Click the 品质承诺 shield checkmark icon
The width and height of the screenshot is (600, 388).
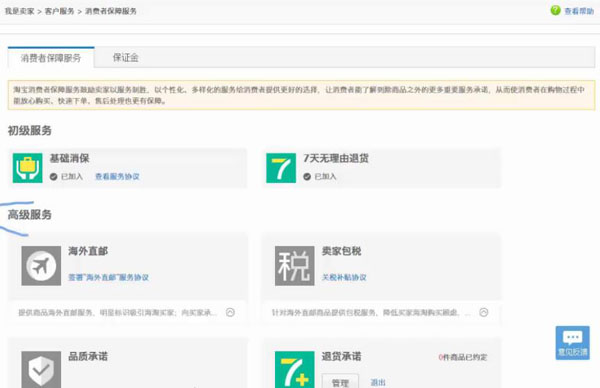point(41,370)
